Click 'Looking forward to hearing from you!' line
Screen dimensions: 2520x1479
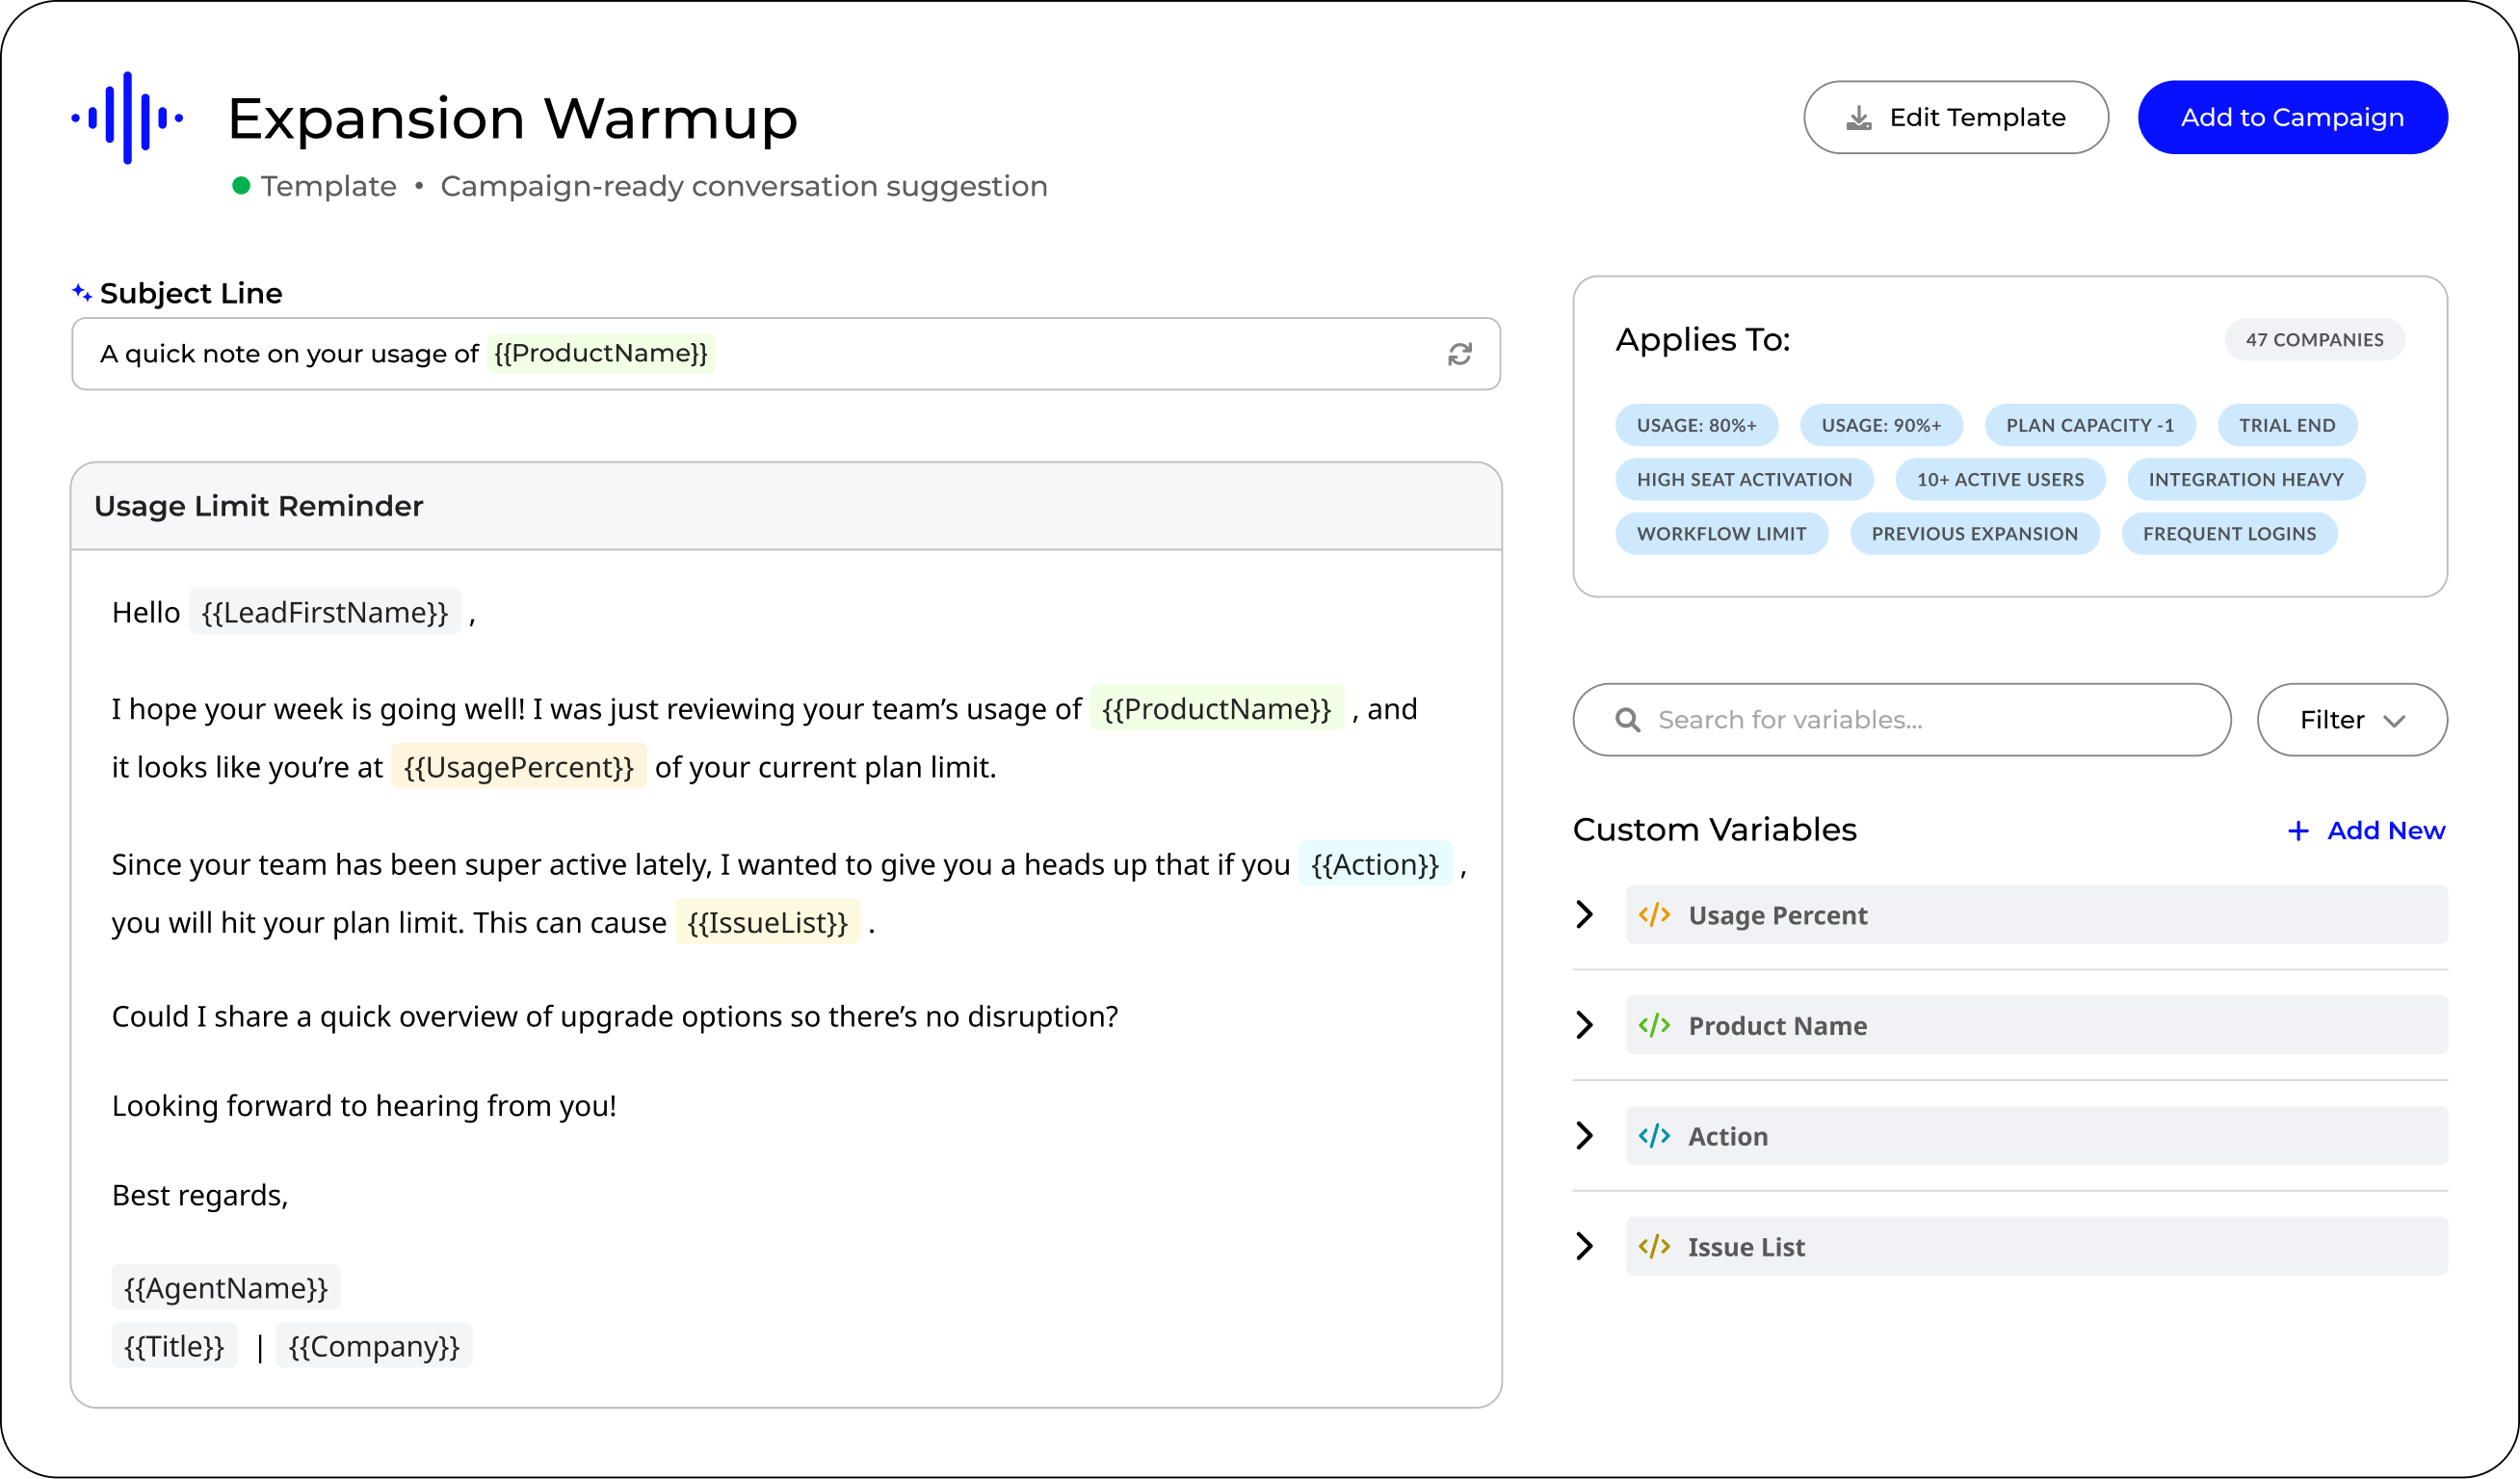364,1106
